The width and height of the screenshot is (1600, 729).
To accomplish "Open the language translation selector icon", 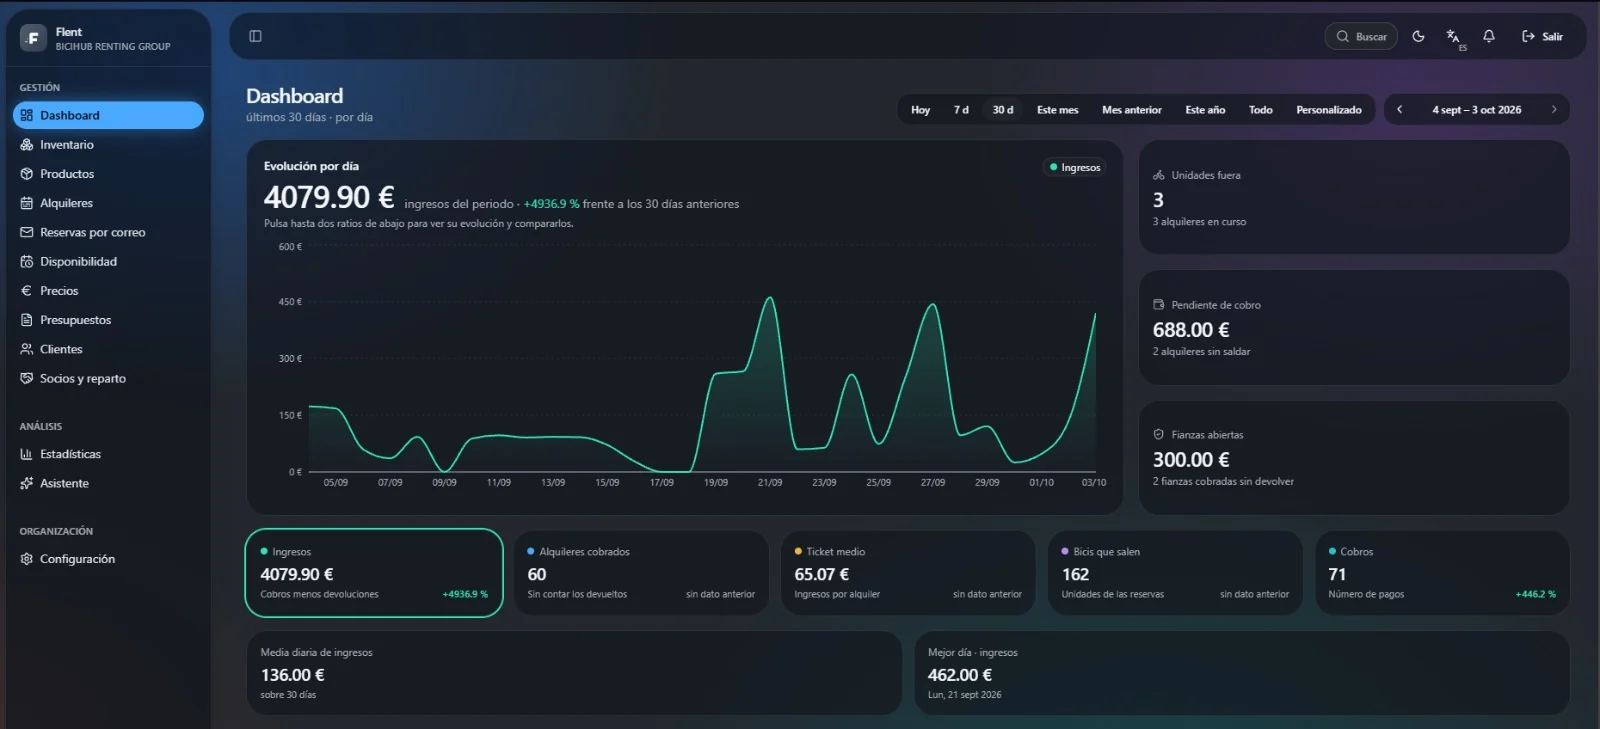I will pos(1454,37).
